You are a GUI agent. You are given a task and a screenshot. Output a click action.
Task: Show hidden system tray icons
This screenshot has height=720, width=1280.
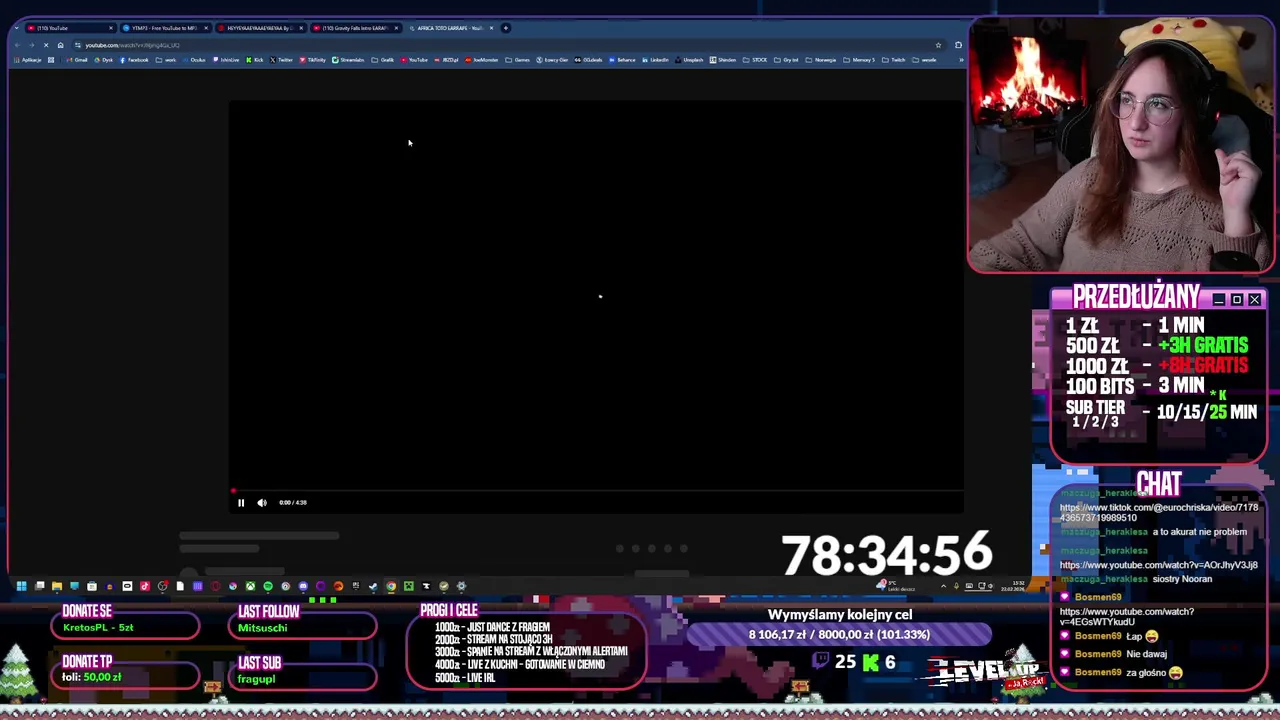pyautogui.click(x=943, y=587)
